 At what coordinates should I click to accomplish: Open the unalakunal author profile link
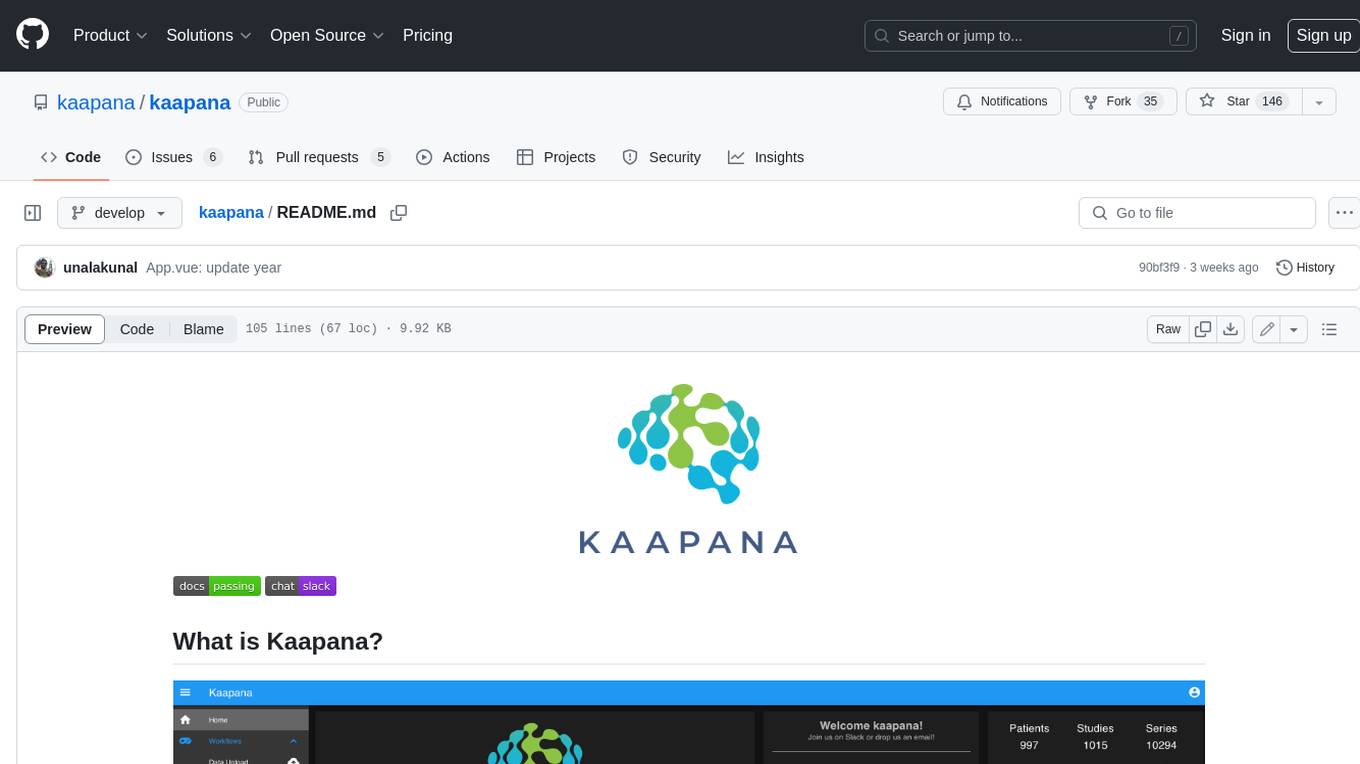100,268
